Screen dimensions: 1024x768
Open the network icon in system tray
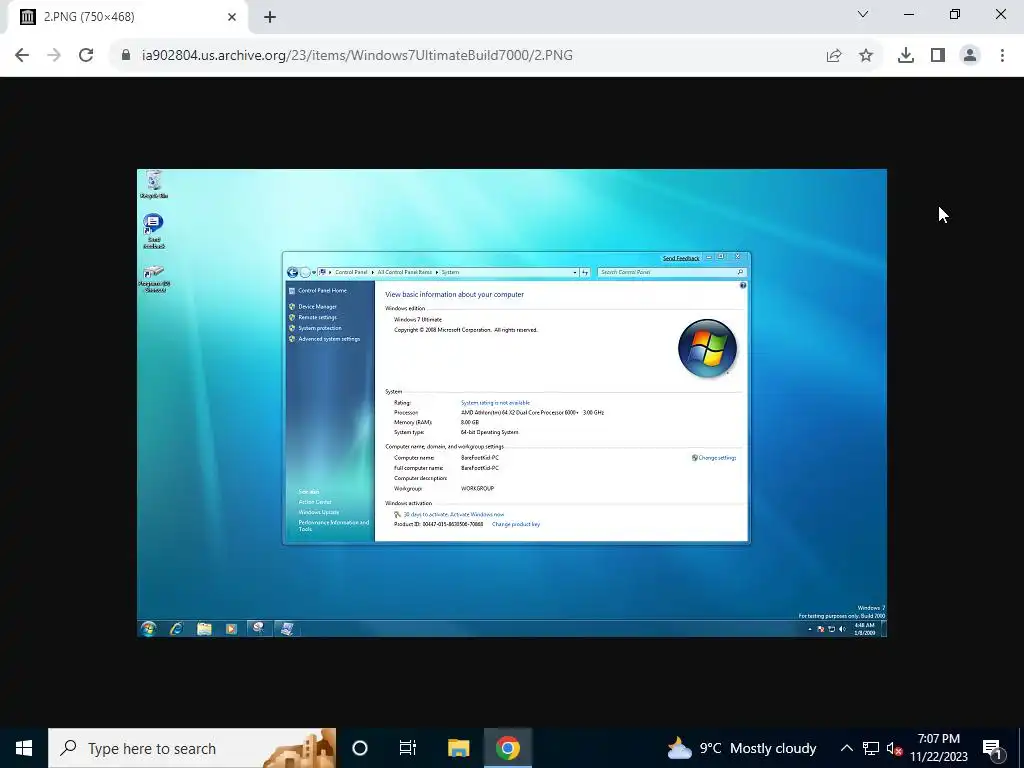click(x=871, y=748)
